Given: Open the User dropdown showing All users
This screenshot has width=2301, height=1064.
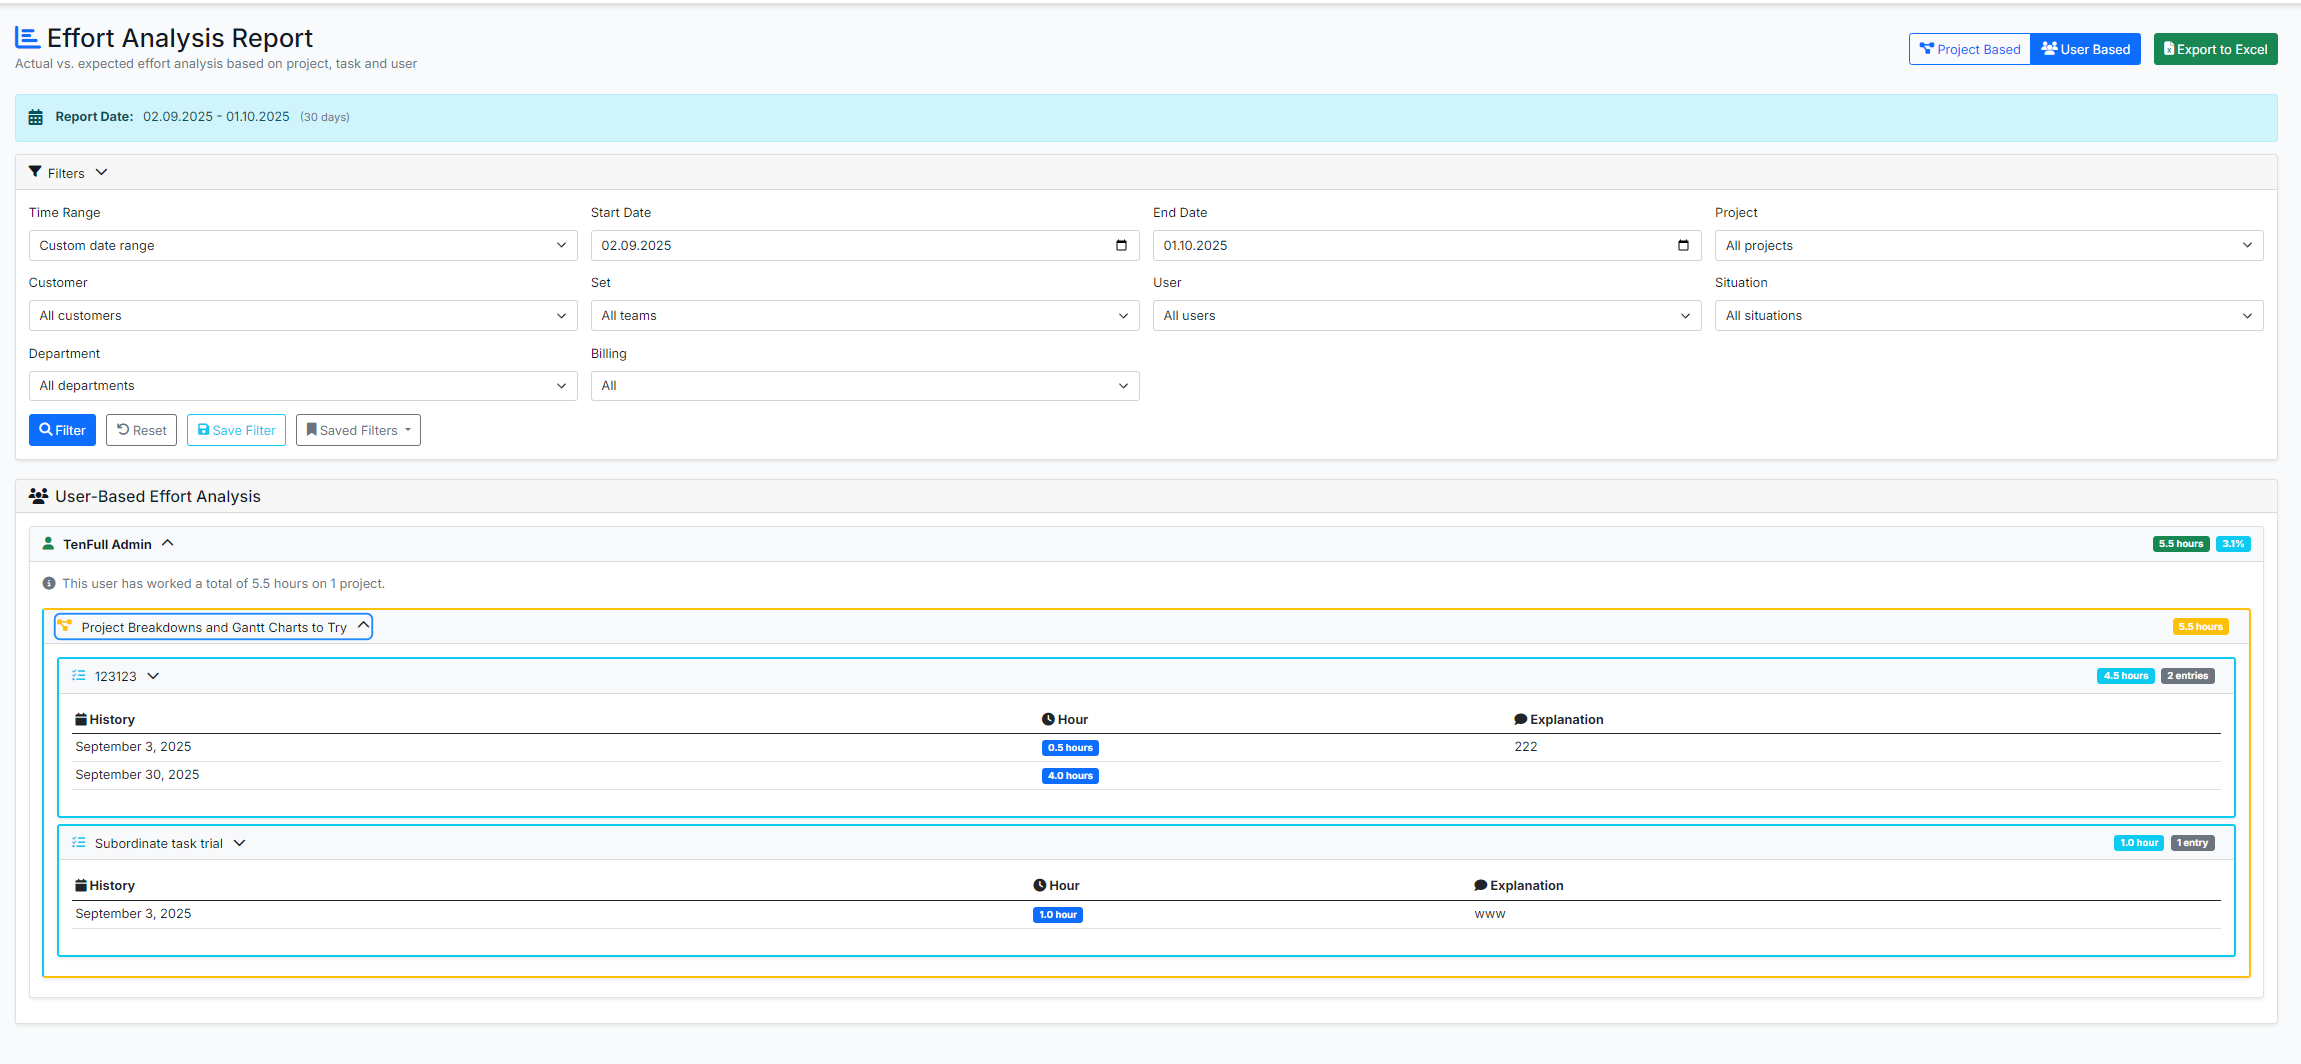Looking at the screenshot, I should pos(1427,316).
